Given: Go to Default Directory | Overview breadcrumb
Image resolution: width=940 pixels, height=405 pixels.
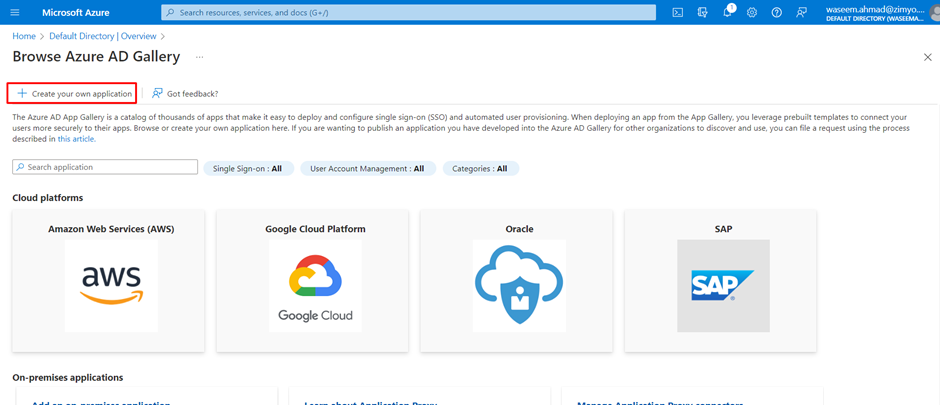Looking at the screenshot, I should click(x=103, y=36).
